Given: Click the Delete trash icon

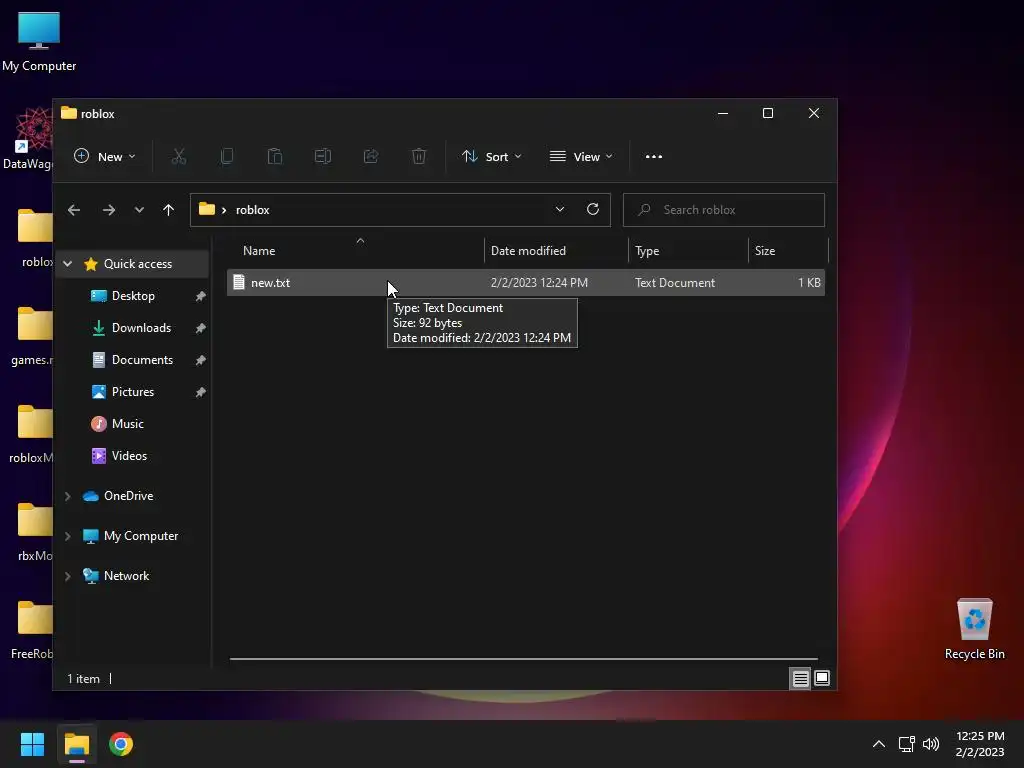Looking at the screenshot, I should point(419,157).
